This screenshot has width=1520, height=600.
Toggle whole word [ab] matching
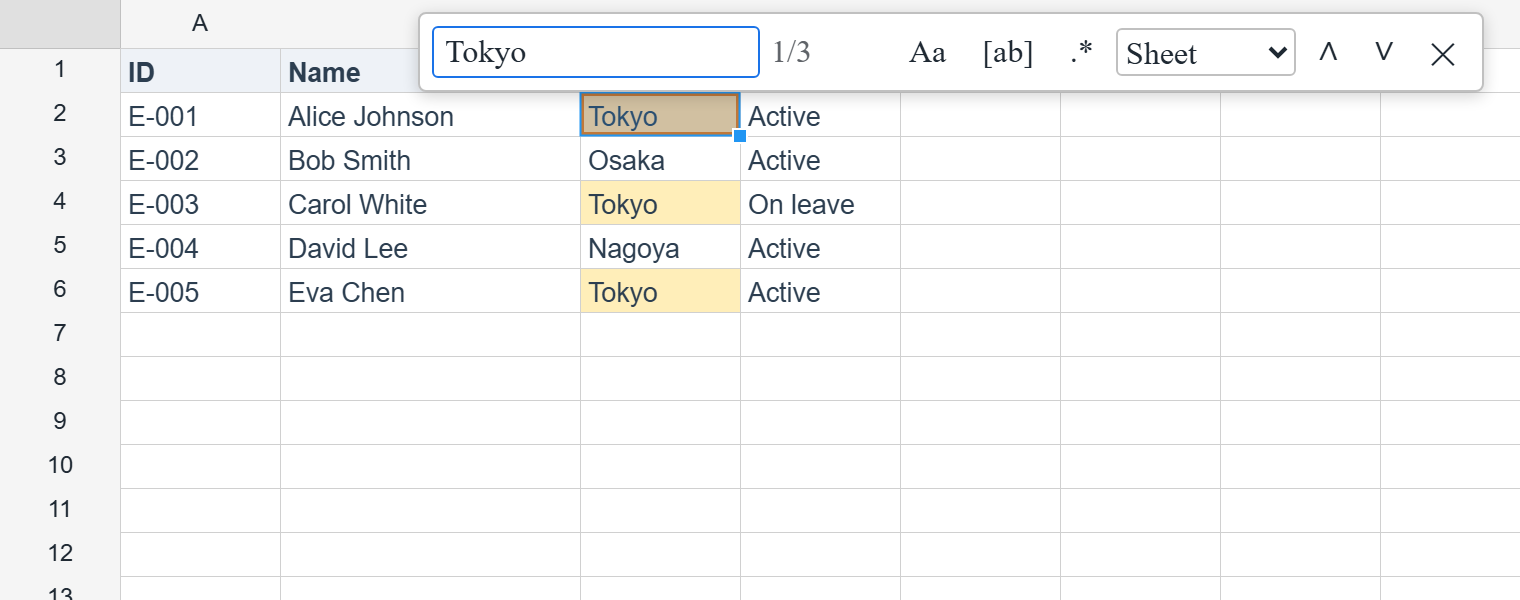(x=1008, y=52)
